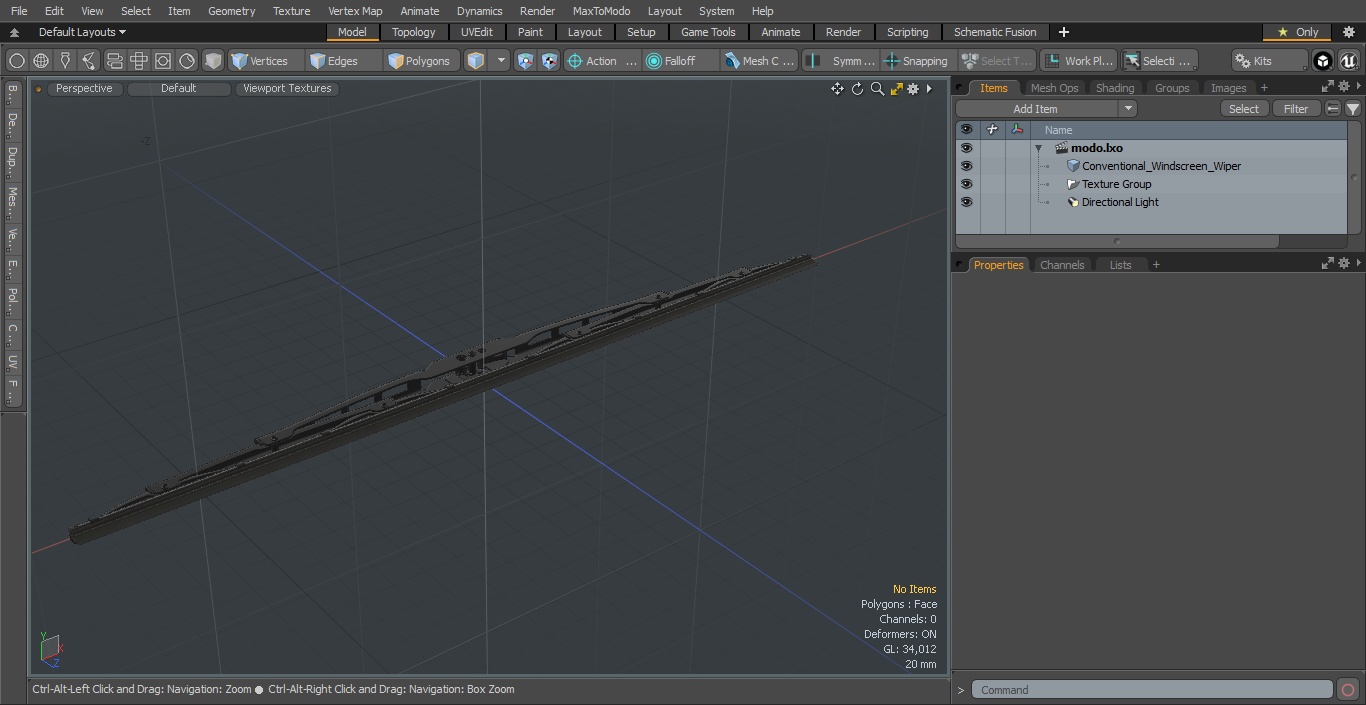Enable Edges selection mode
This screenshot has height=705, width=1366.
pos(344,61)
